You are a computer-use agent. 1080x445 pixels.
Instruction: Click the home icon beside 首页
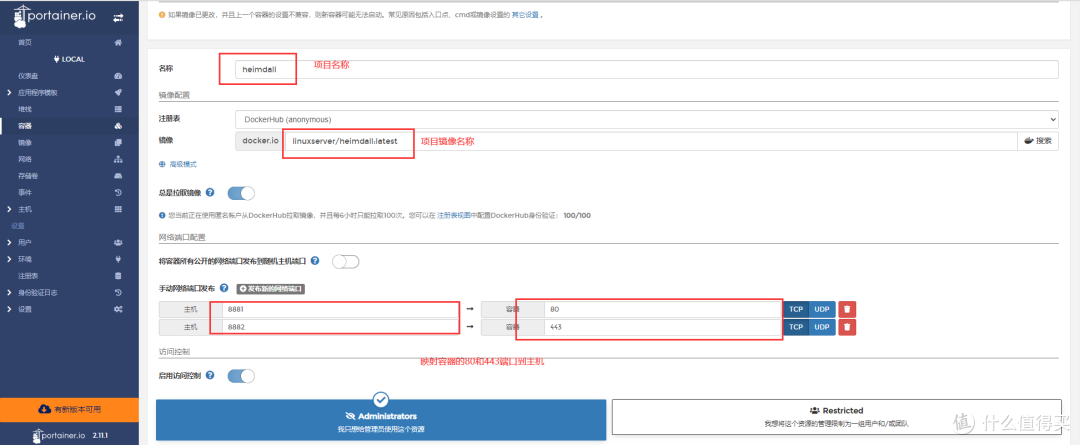[118, 43]
